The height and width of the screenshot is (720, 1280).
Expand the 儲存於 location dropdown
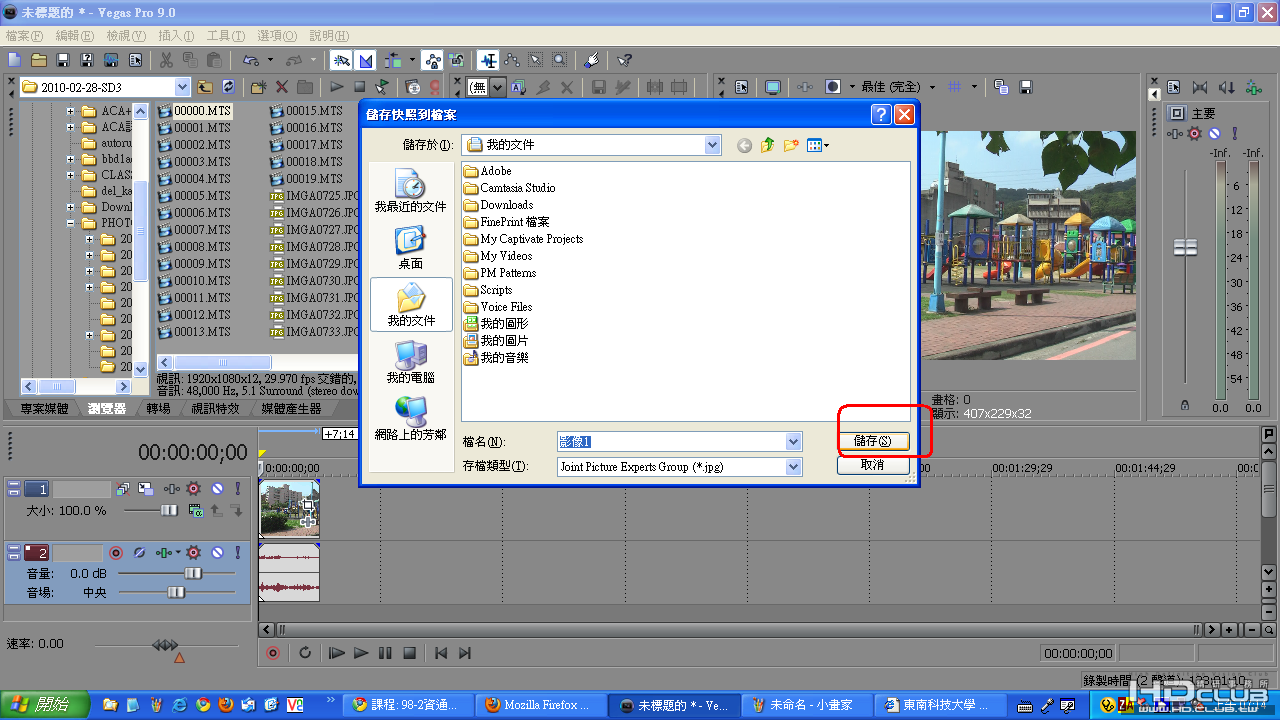tap(712, 146)
